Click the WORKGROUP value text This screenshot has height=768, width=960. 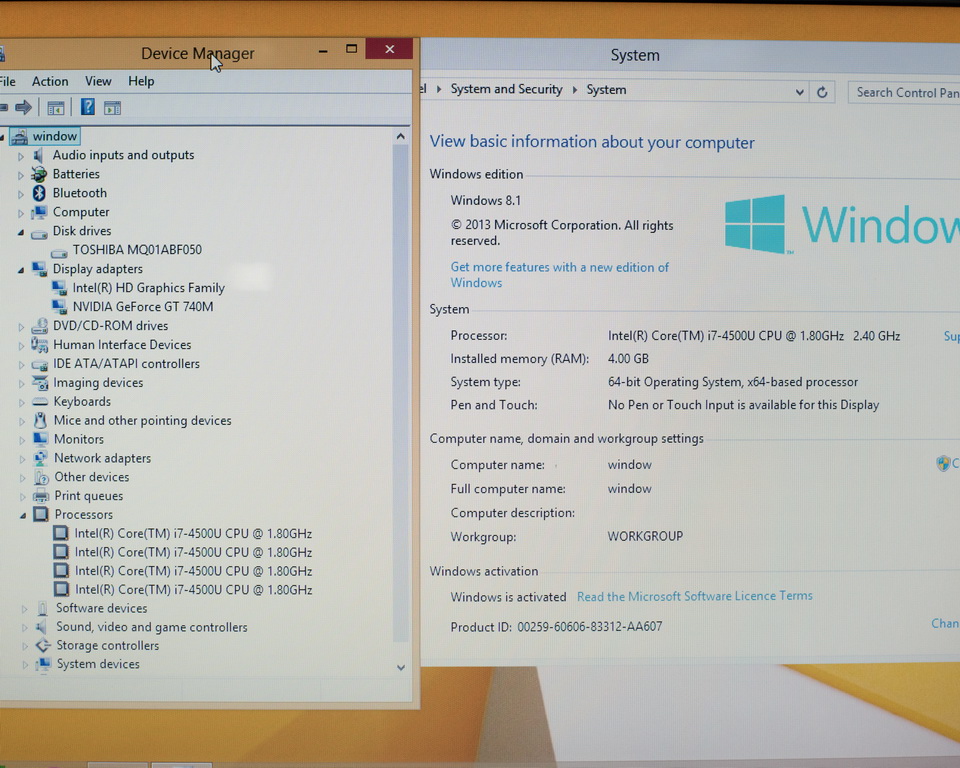[645, 536]
